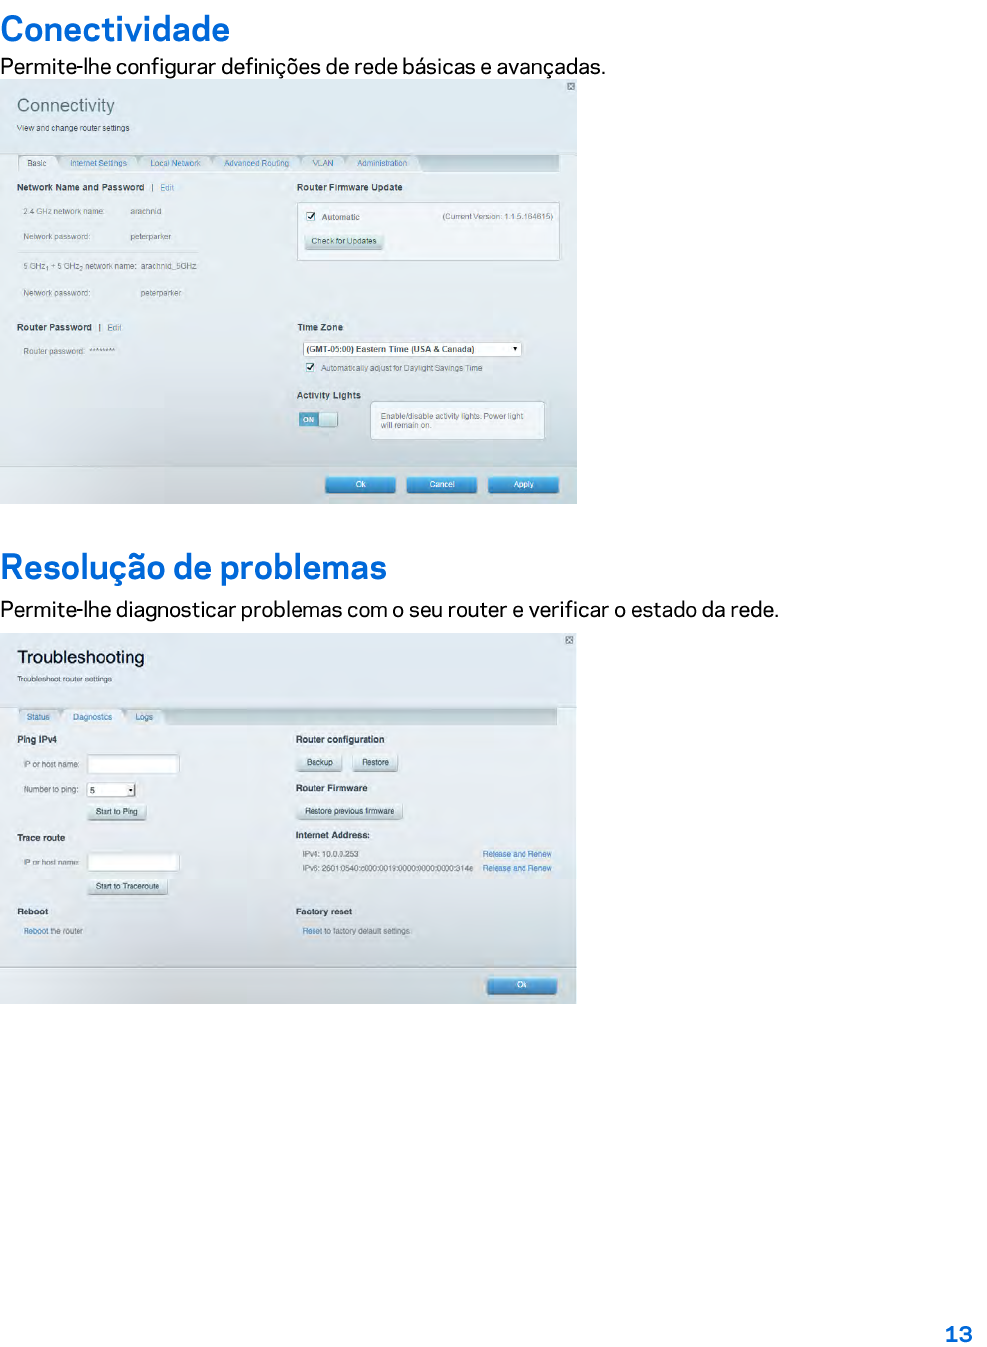This screenshot has height=1347, width=987.
Task: Close the Connectivity dialog with X icon
Action: (571, 87)
